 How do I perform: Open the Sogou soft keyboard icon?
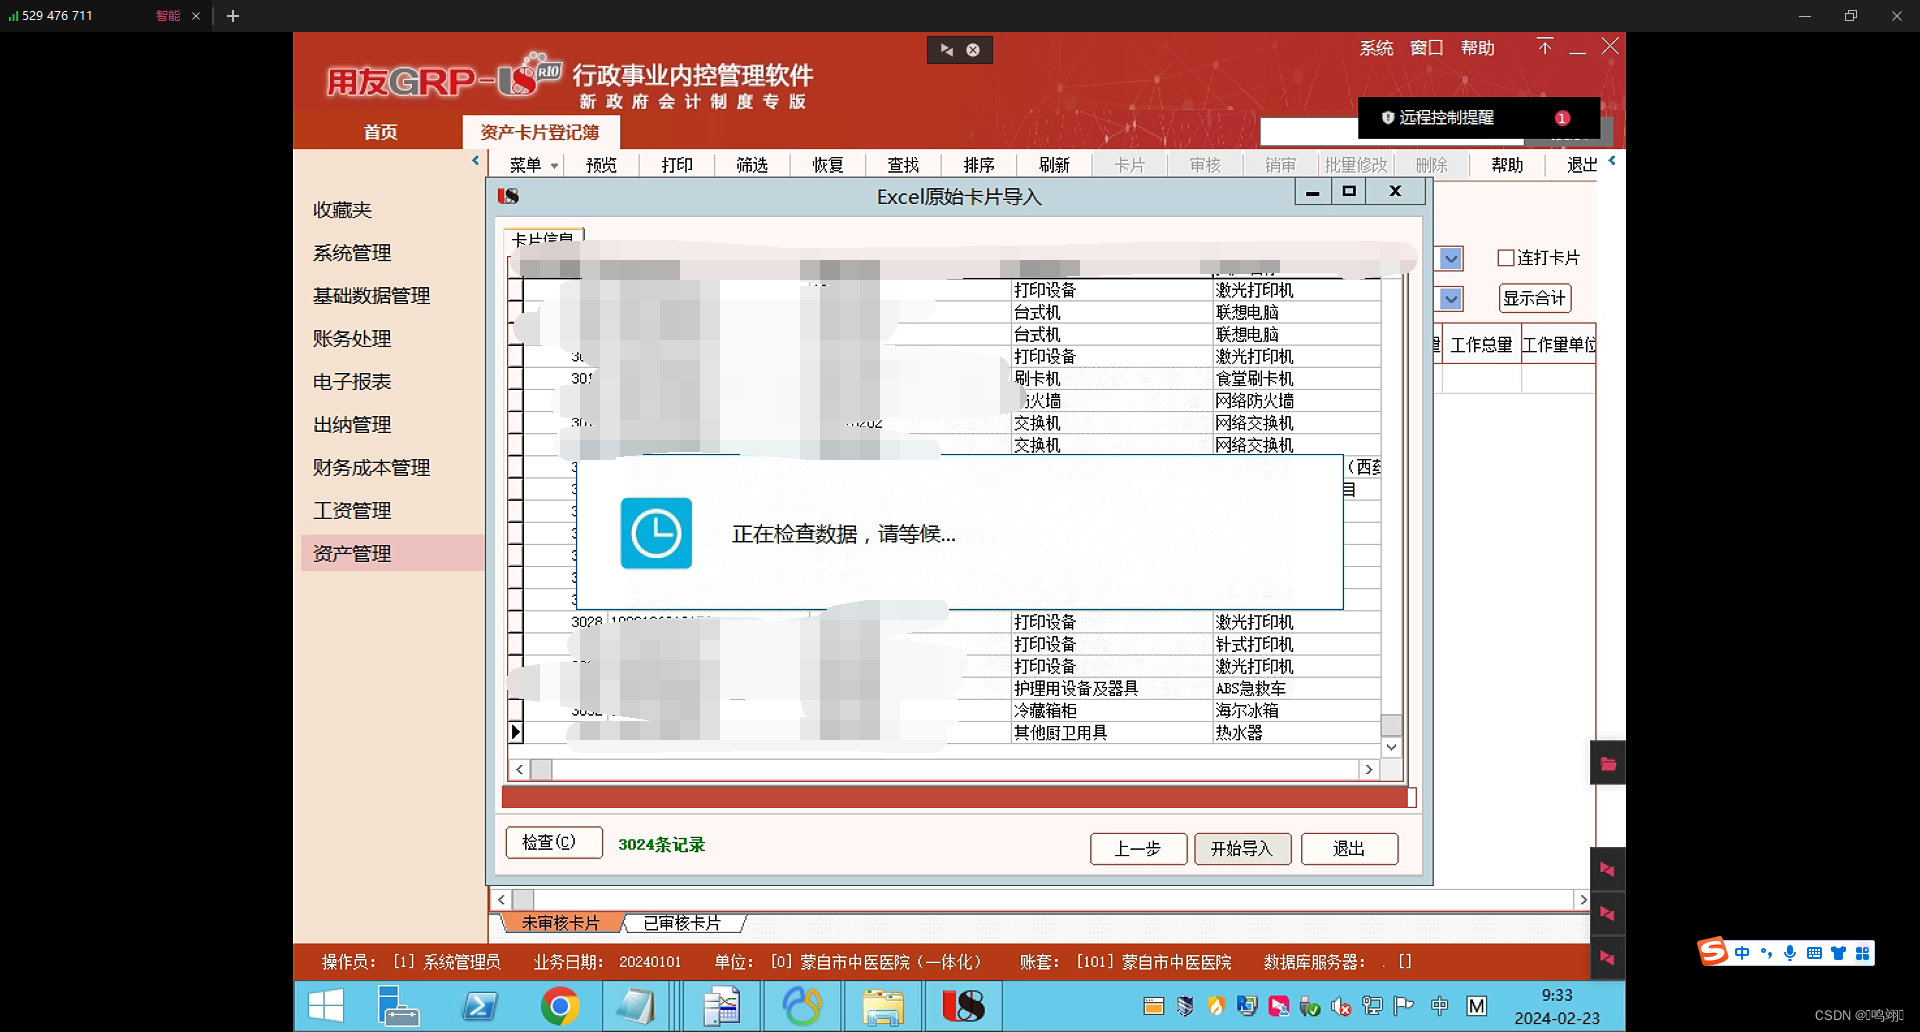click(1814, 953)
